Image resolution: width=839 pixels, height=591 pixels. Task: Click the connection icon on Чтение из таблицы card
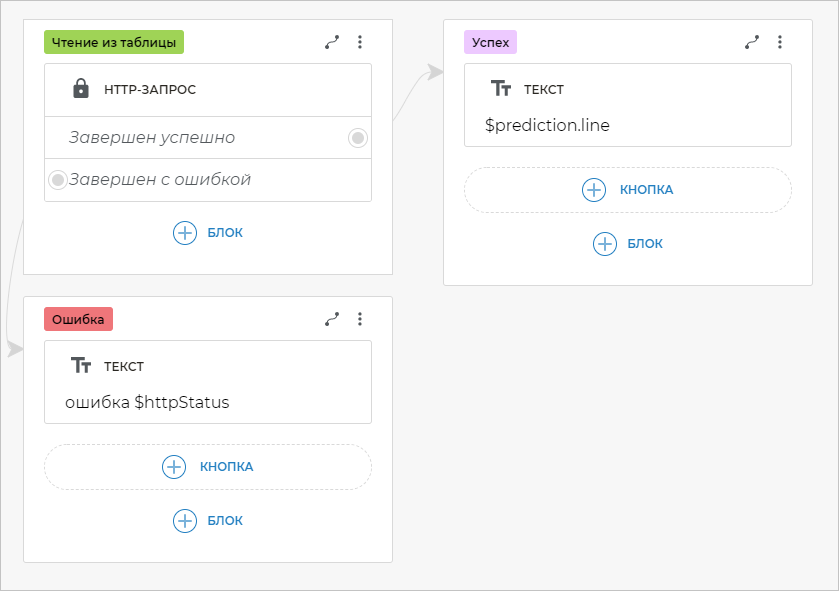click(332, 42)
